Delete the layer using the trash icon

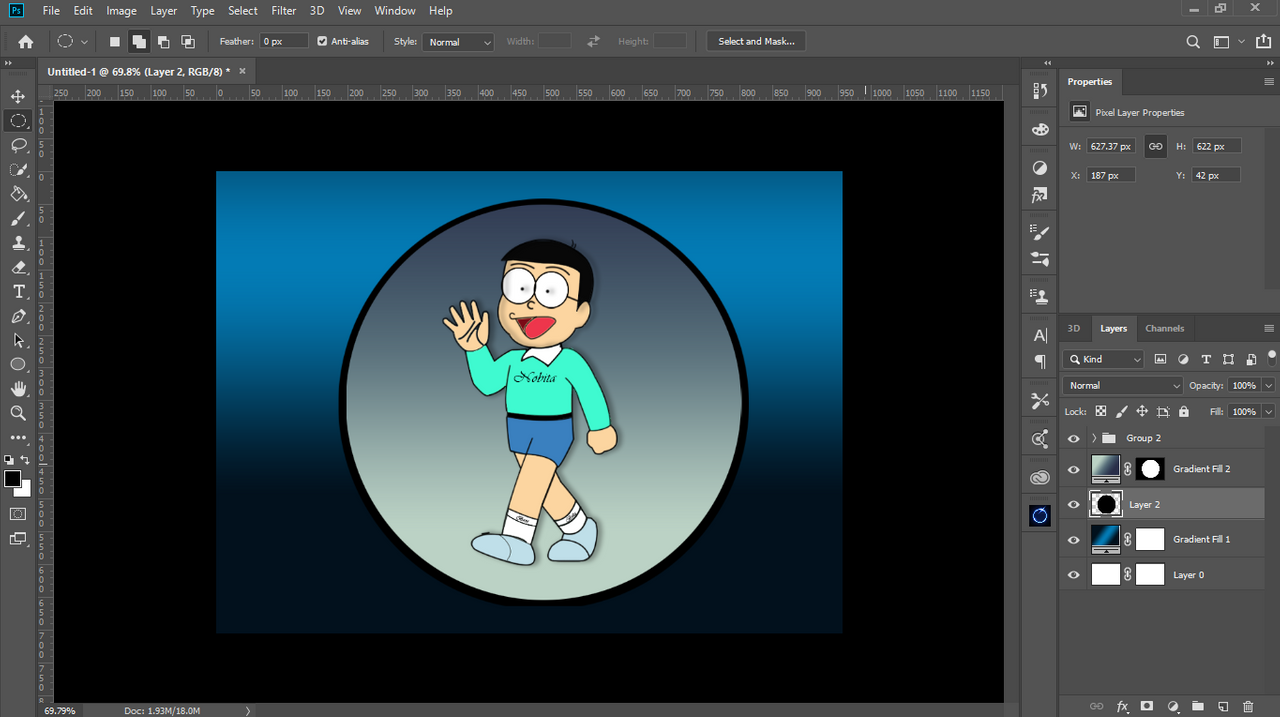point(1248,706)
